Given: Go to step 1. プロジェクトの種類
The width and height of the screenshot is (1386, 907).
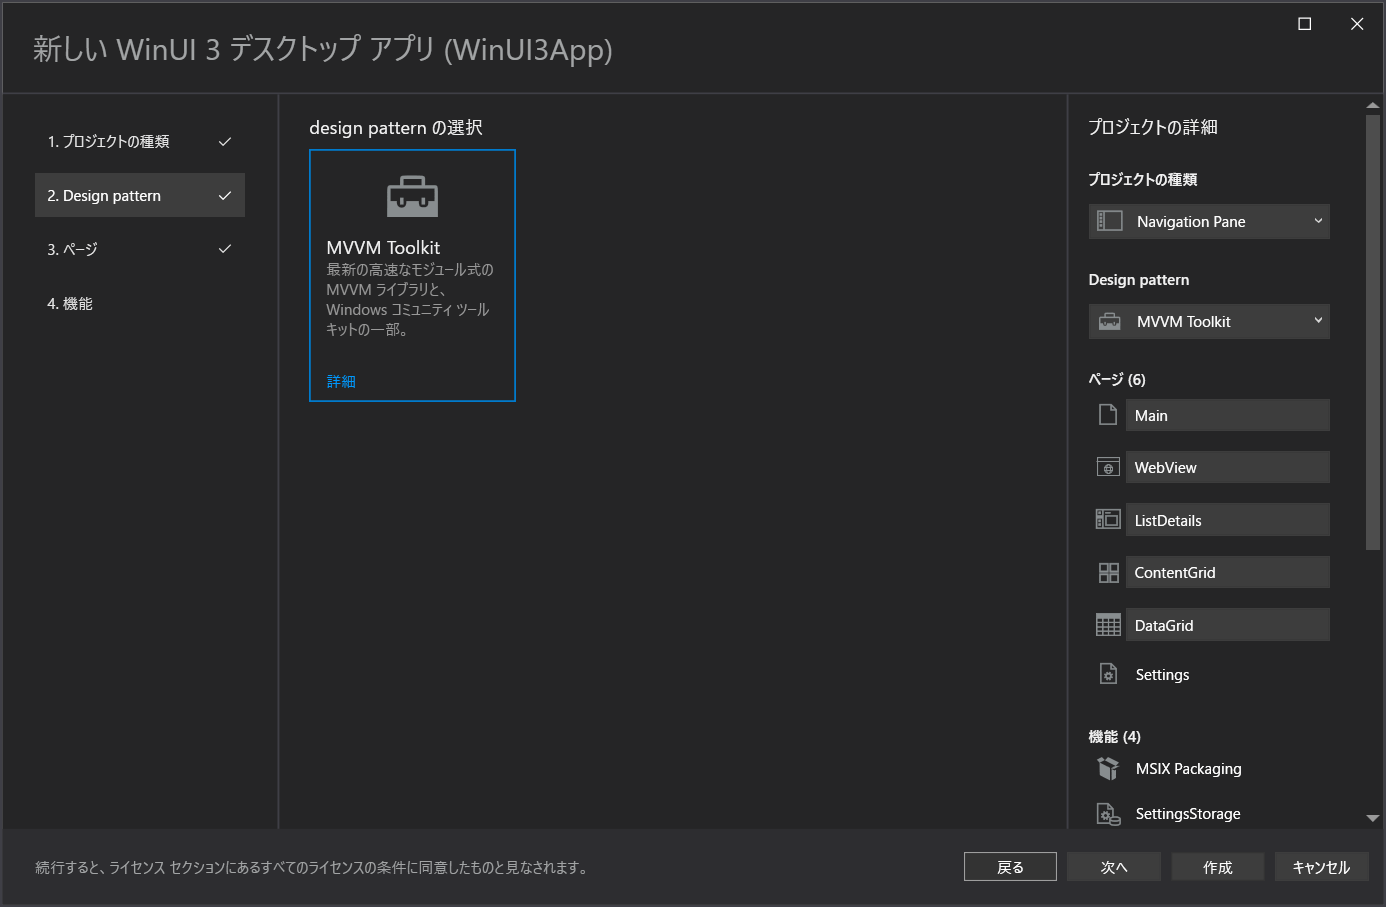Looking at the screenshot, I should (140, 141).
